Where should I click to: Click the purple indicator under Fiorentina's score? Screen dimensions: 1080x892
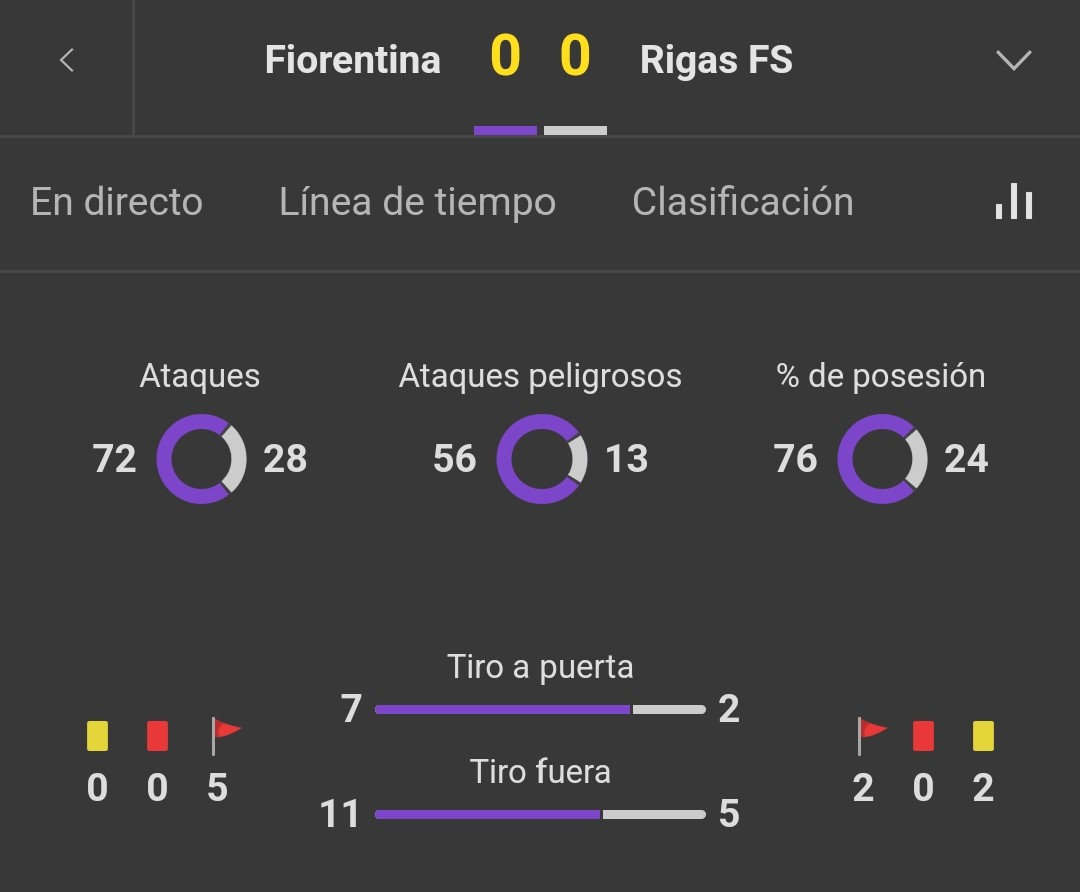click(506, 130)
